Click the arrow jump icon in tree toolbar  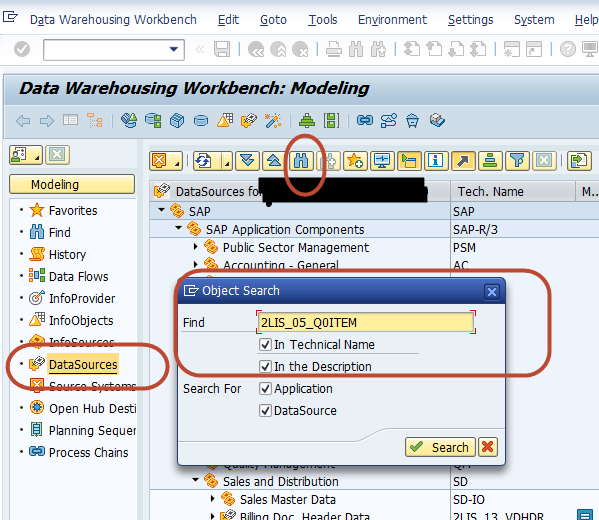pos(463,161)
